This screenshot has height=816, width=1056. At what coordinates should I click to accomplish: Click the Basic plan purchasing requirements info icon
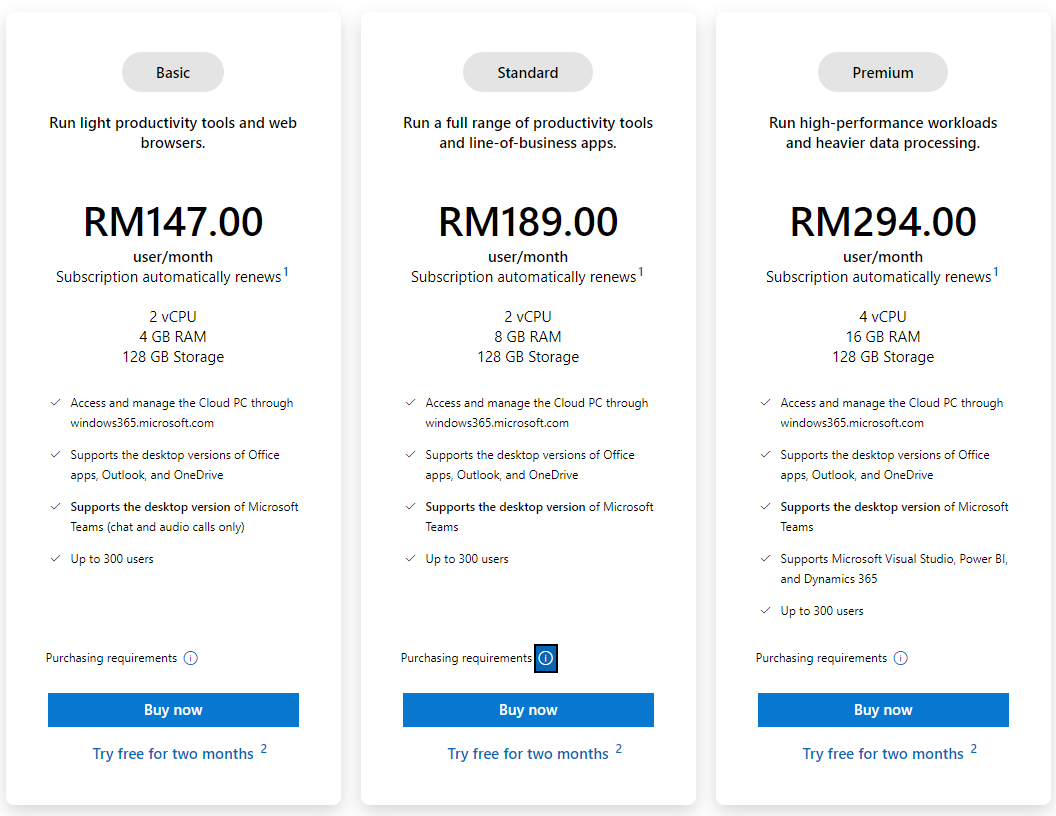(x=191, y=658)
